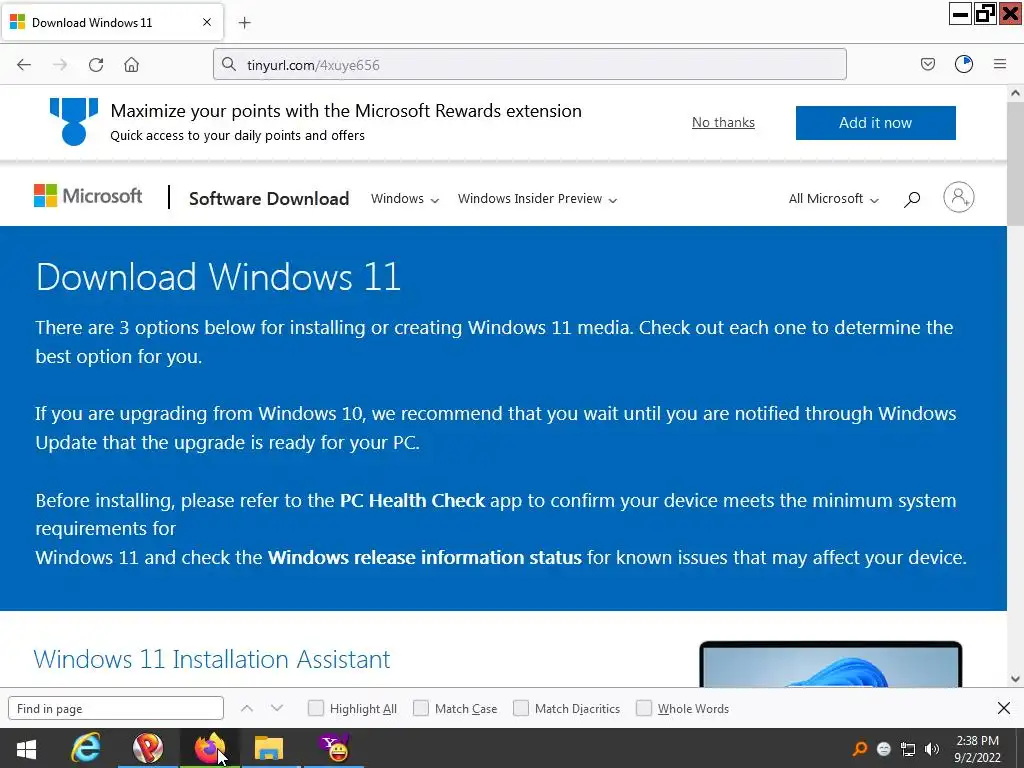This screenshot has width=1024, height=768.
Task: Click the round grey face tray icon
Action: [x=884, y=749]
